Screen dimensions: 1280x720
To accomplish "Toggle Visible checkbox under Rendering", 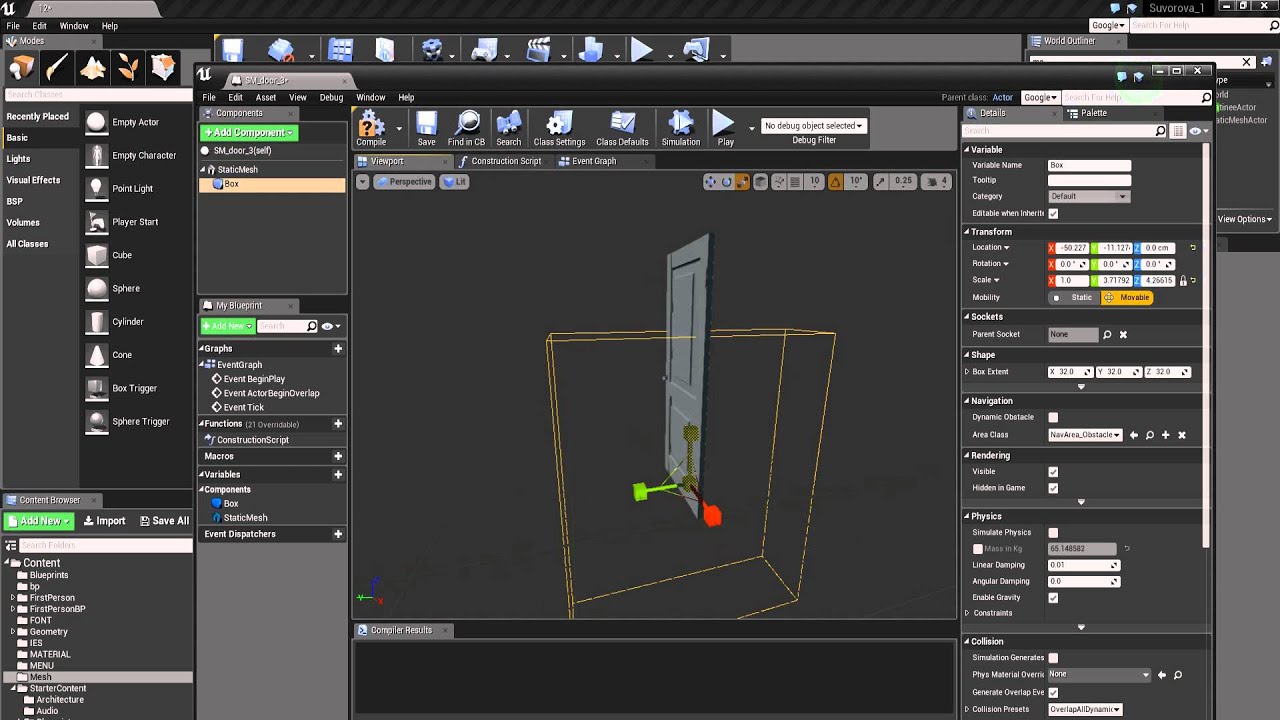I will point(1053,472).
